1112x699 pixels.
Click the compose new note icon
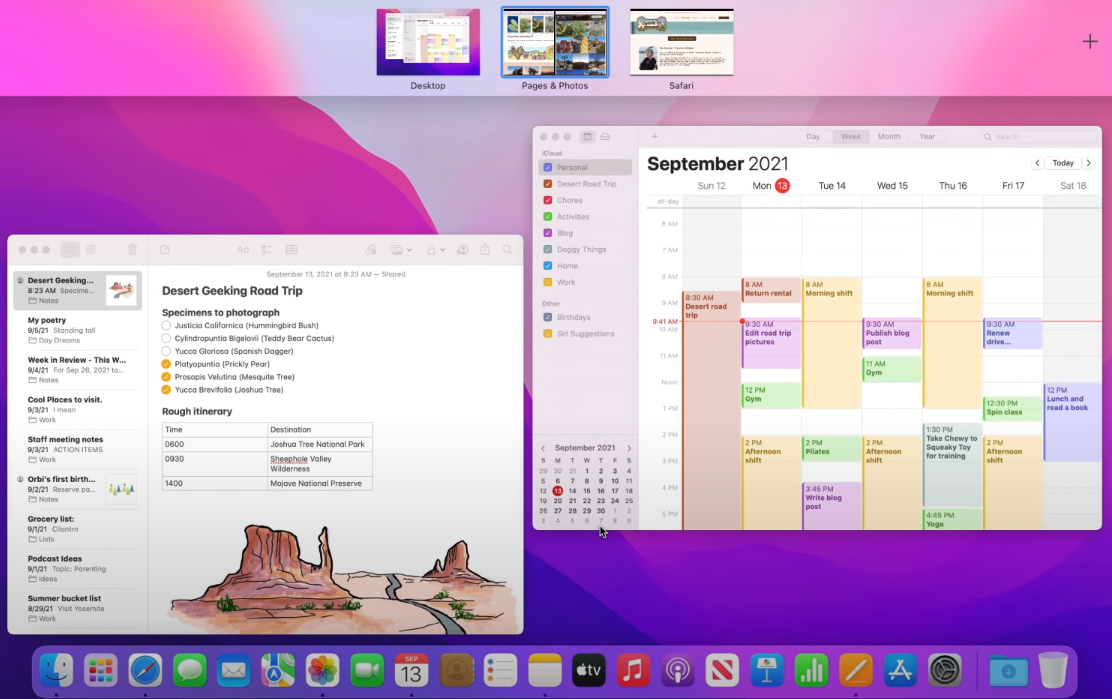click(165, 250)
